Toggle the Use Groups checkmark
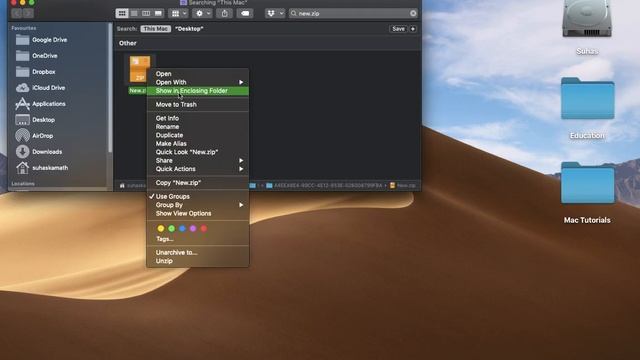 198,197
